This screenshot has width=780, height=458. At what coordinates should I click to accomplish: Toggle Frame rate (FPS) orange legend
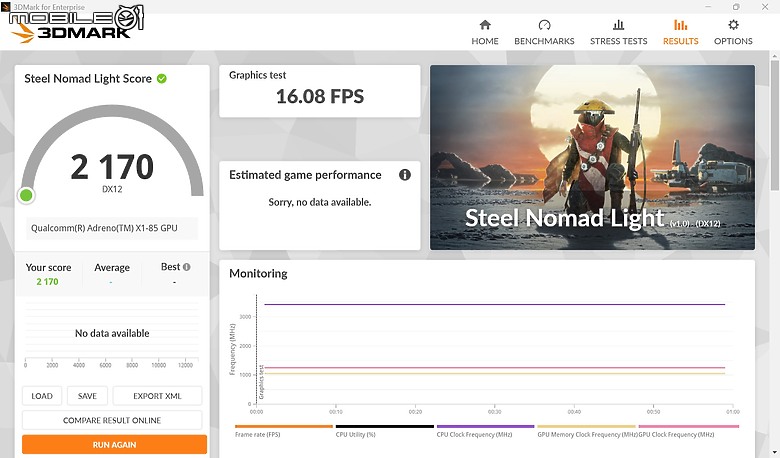point(284,431)
